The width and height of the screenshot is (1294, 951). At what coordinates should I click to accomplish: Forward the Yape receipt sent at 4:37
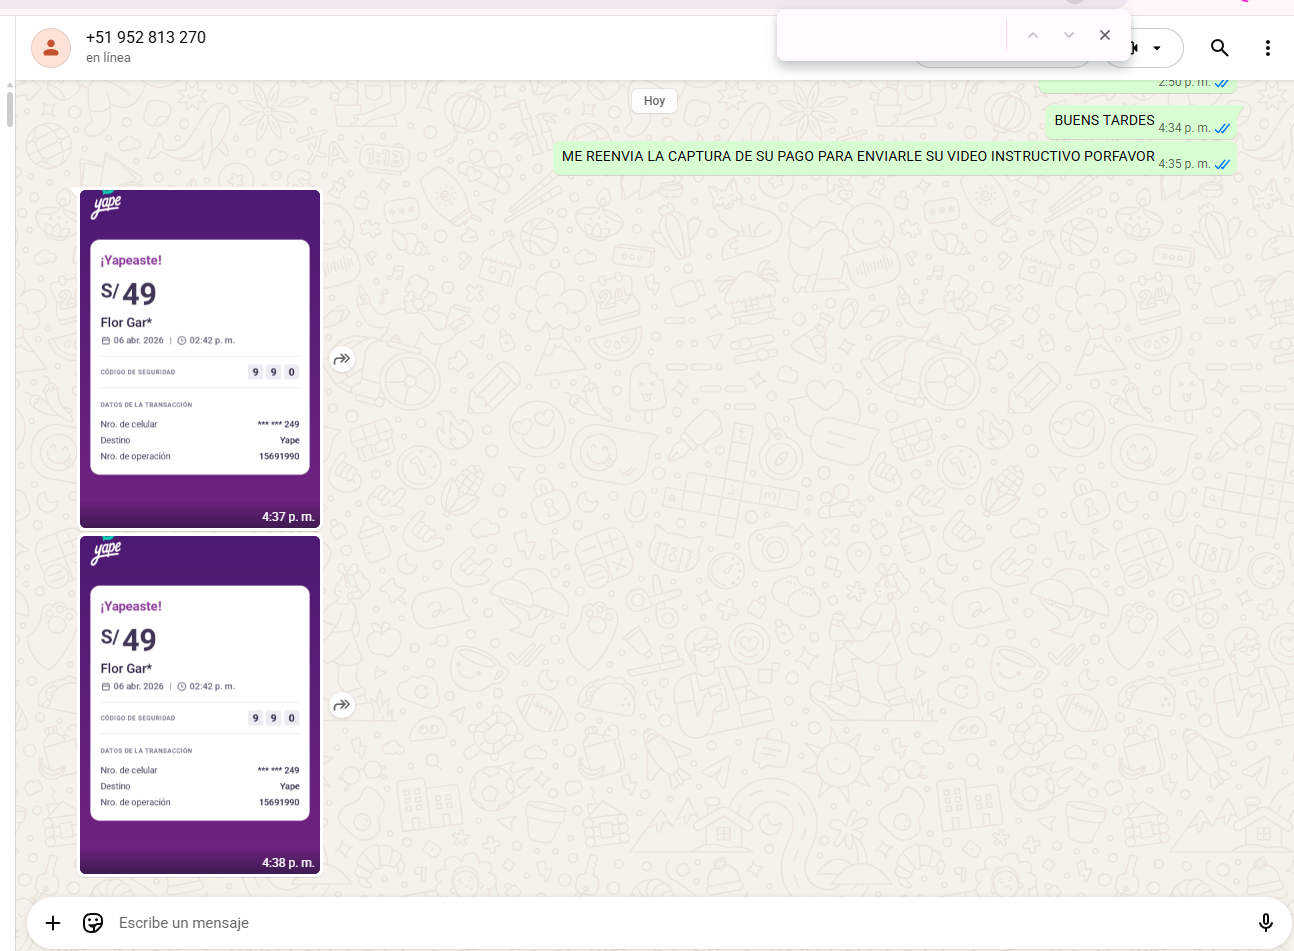tap(342, 359)
